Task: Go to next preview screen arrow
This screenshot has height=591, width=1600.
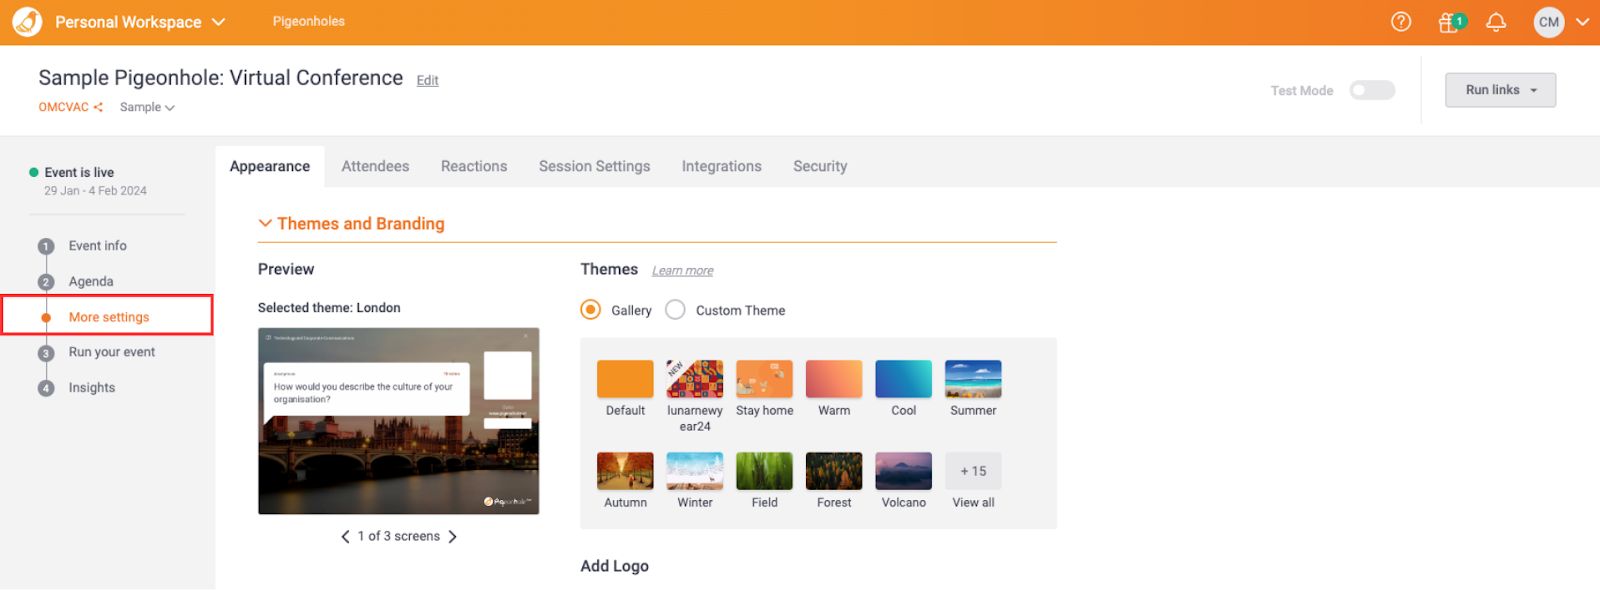Action: (453, 537)
